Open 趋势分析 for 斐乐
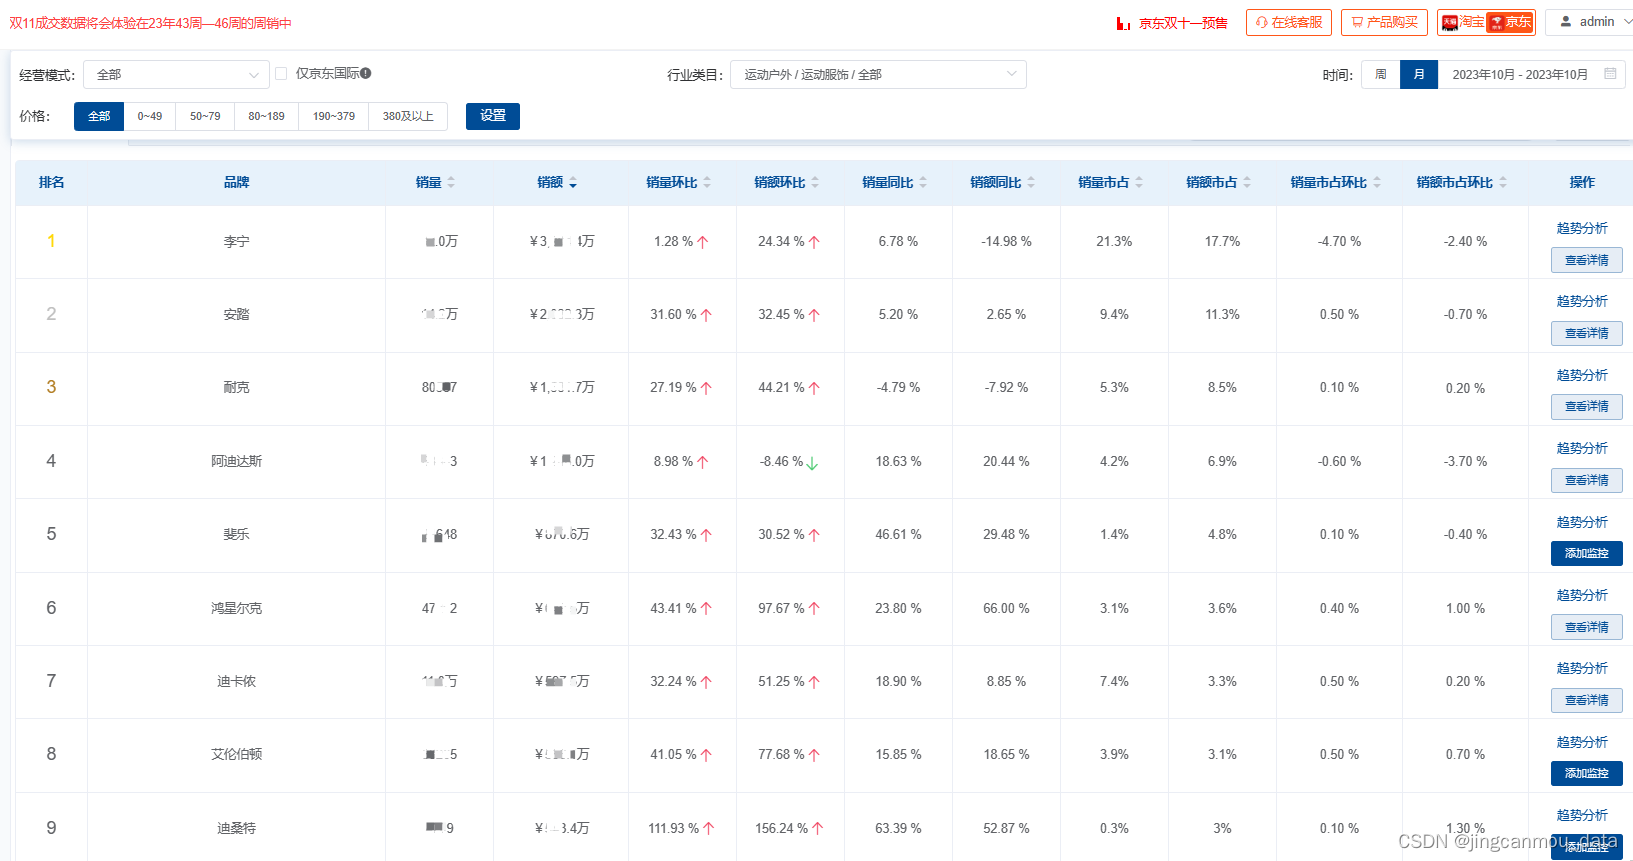Screen dimensions: 1633x861 coord(1582,522)
